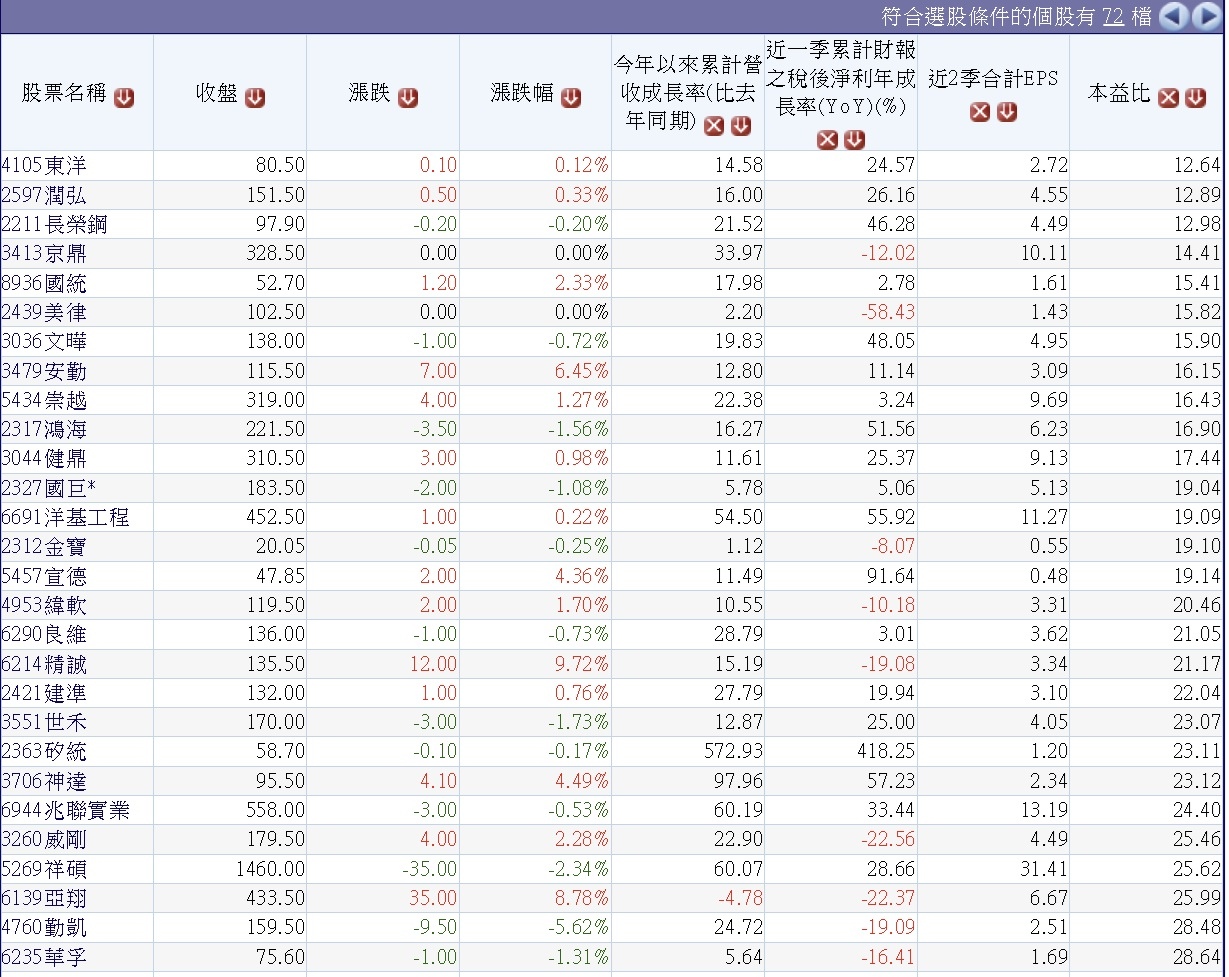Open stock 2597潤弘
1229x977 pixels.
44,195
